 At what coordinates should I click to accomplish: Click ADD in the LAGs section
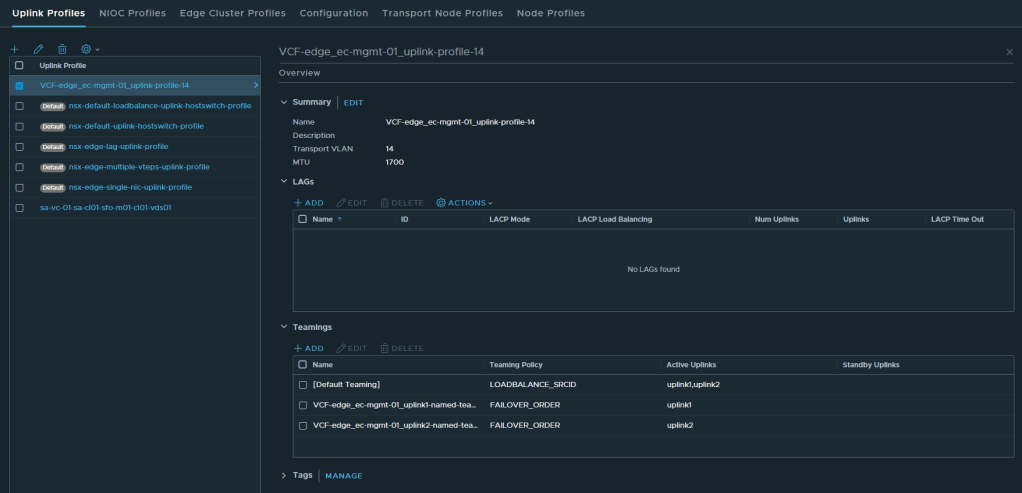(x=308, y=203)
